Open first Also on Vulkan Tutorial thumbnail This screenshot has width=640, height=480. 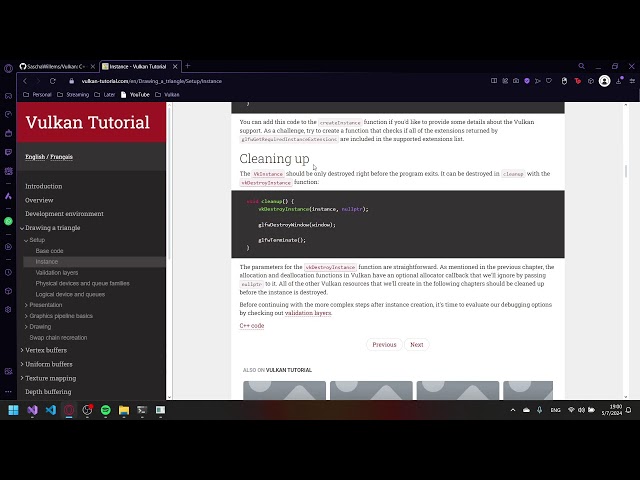(x=284, y=390)
